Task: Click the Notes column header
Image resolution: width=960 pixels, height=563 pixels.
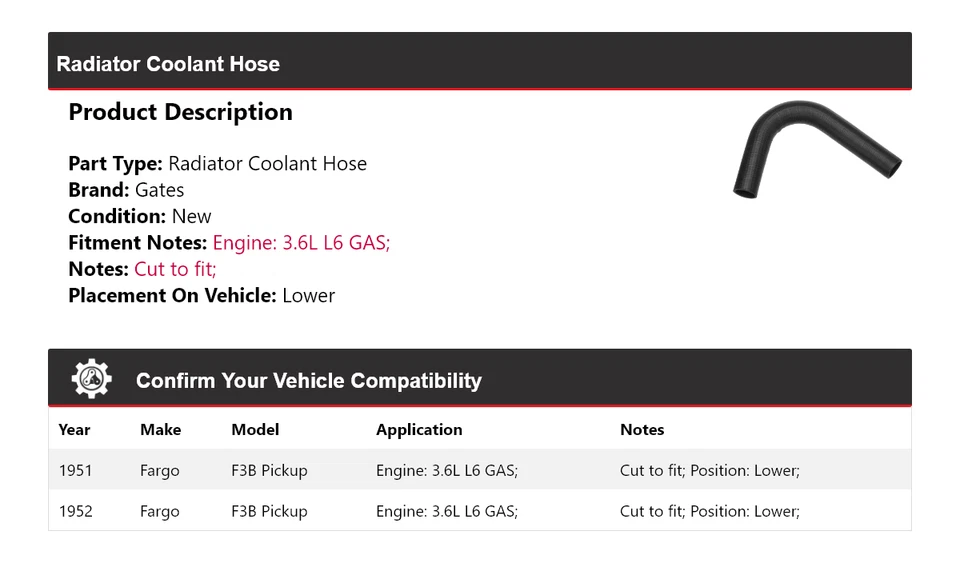Action: point(642,430)
